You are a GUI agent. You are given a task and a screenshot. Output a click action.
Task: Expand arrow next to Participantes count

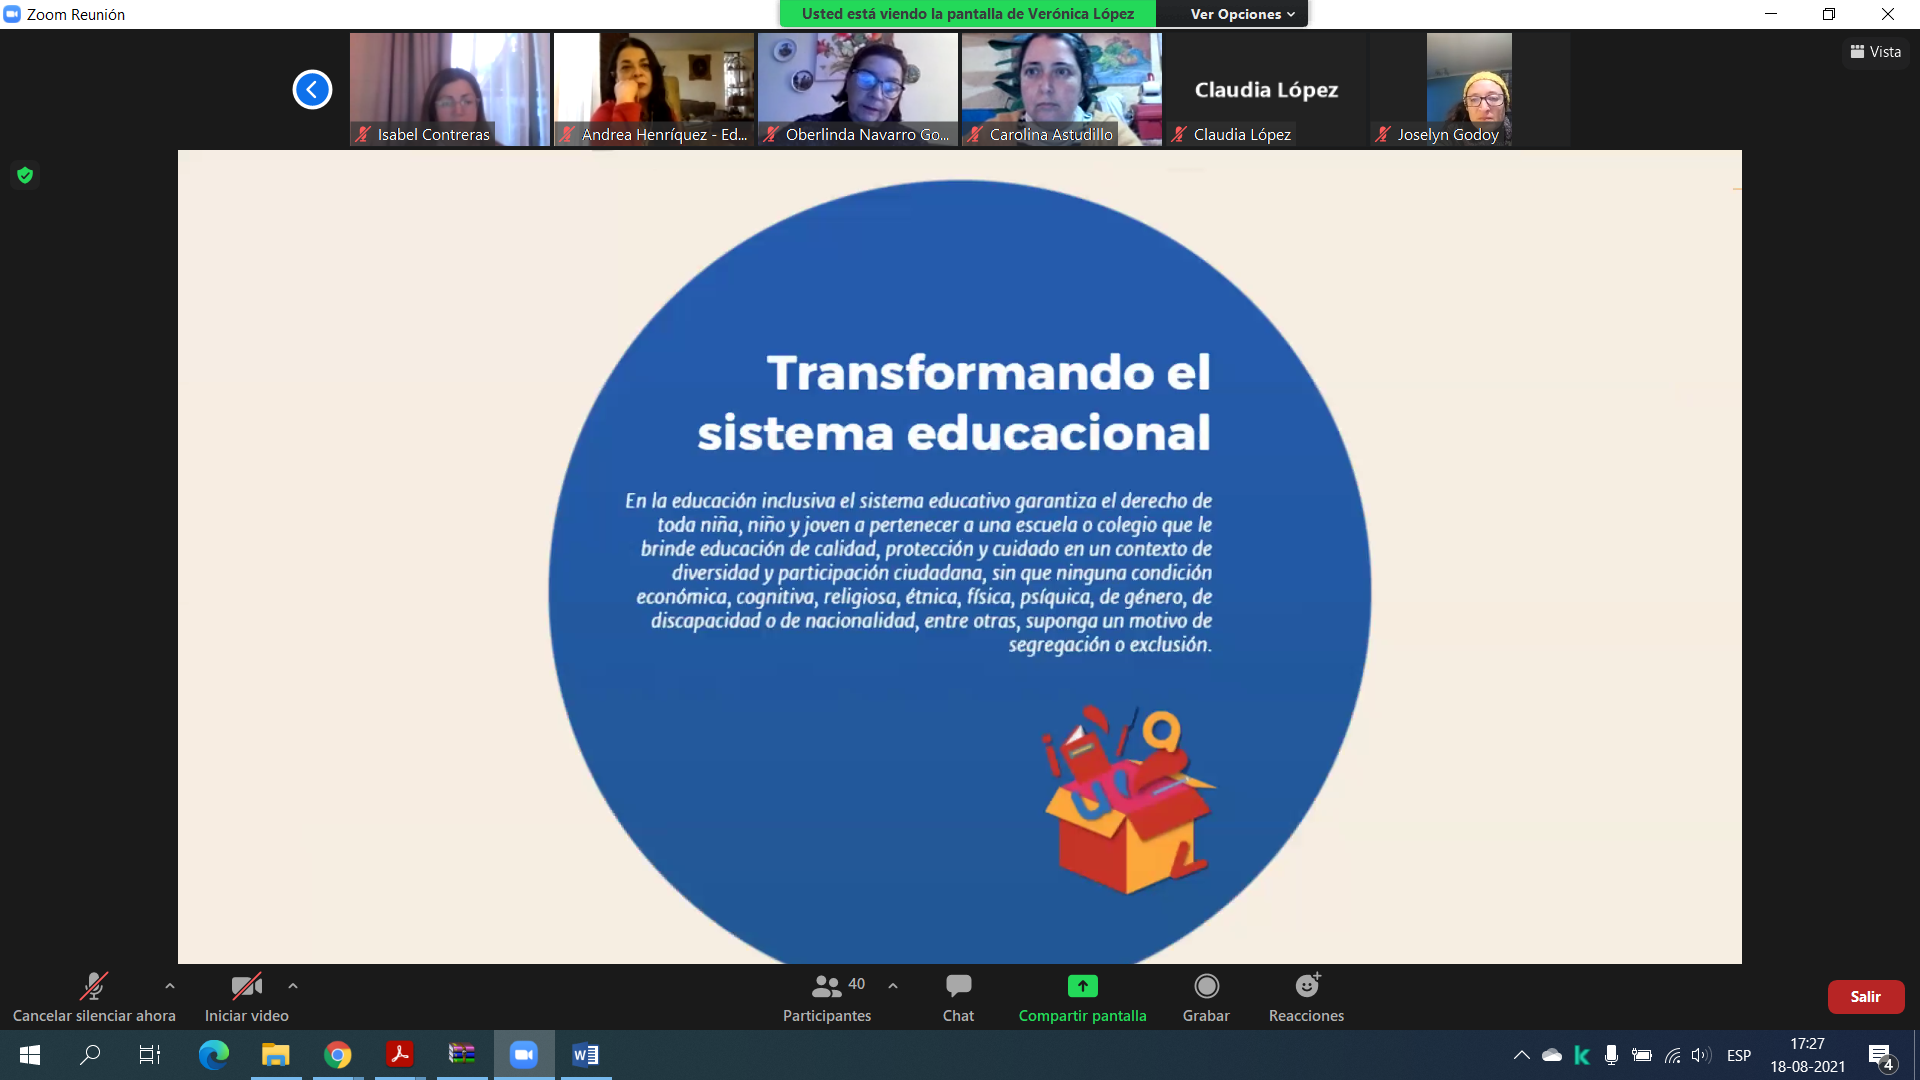893,986
